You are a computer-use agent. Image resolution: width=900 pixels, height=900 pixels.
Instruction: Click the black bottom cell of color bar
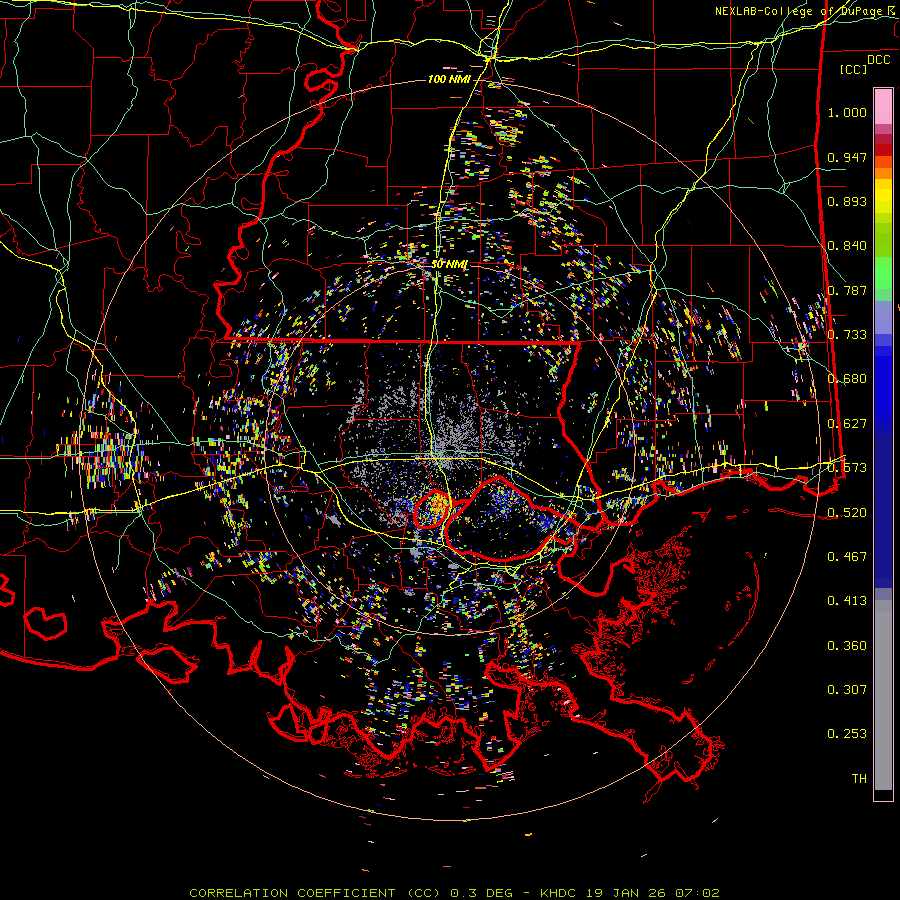[x=883, y=795]
